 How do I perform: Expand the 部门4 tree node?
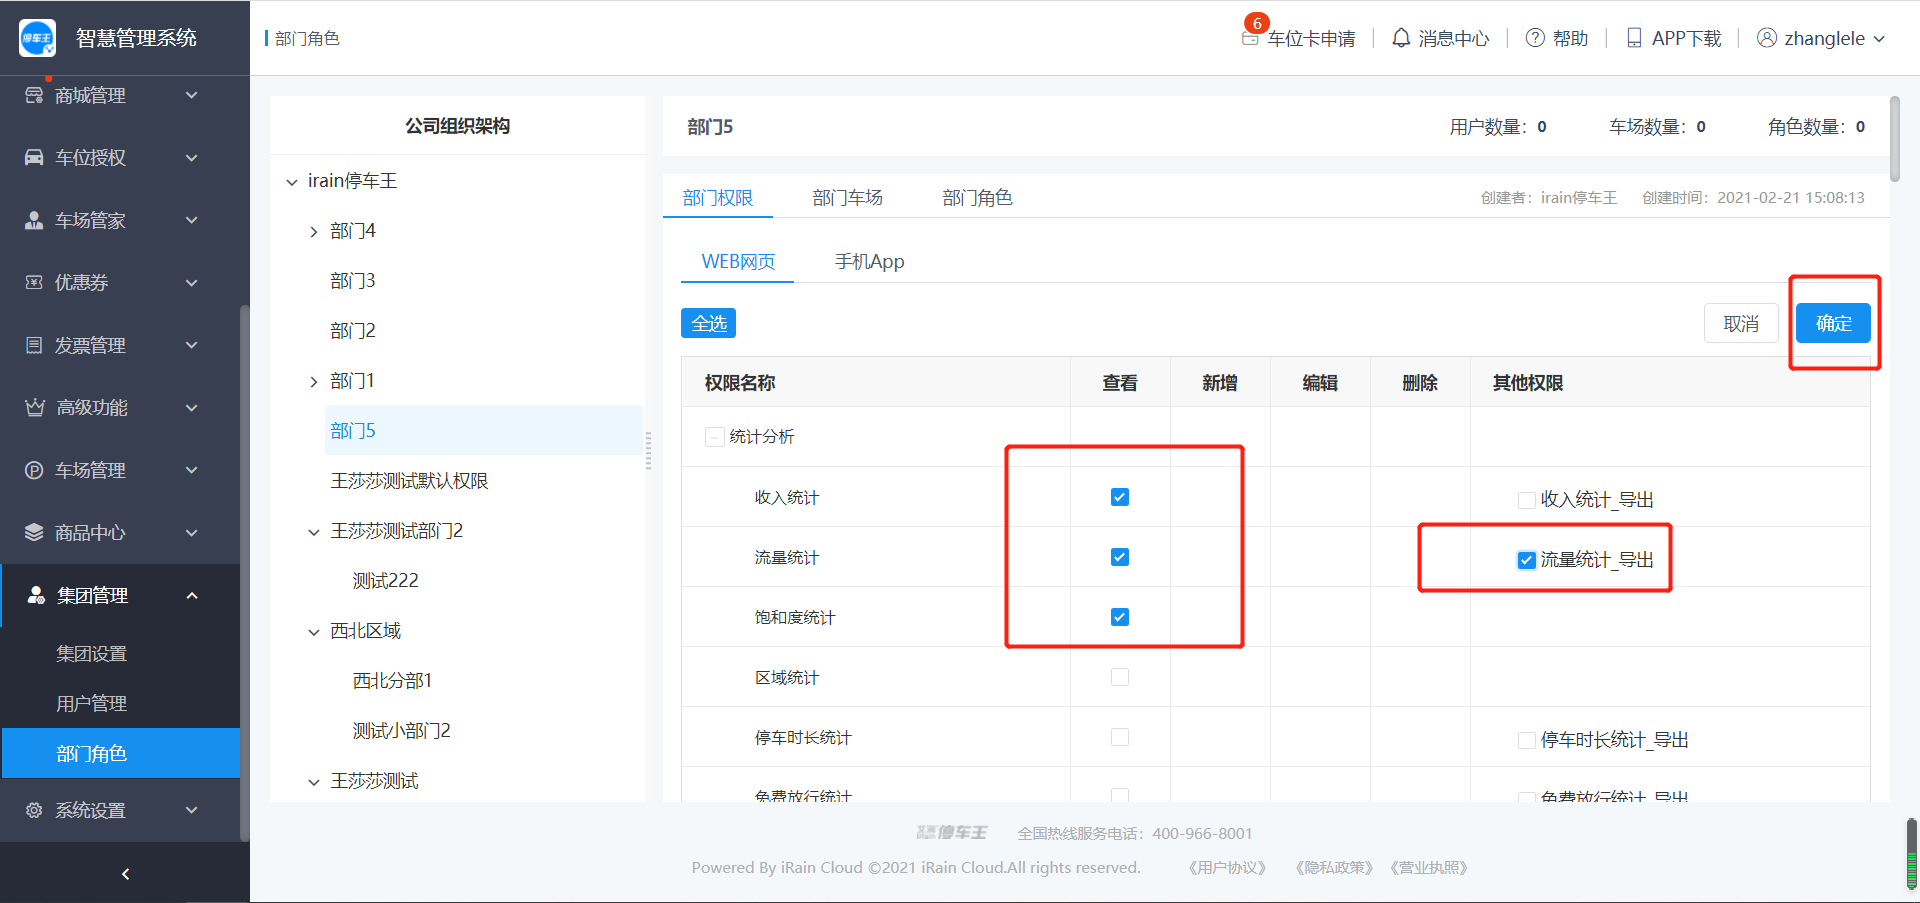pos(314,232)
